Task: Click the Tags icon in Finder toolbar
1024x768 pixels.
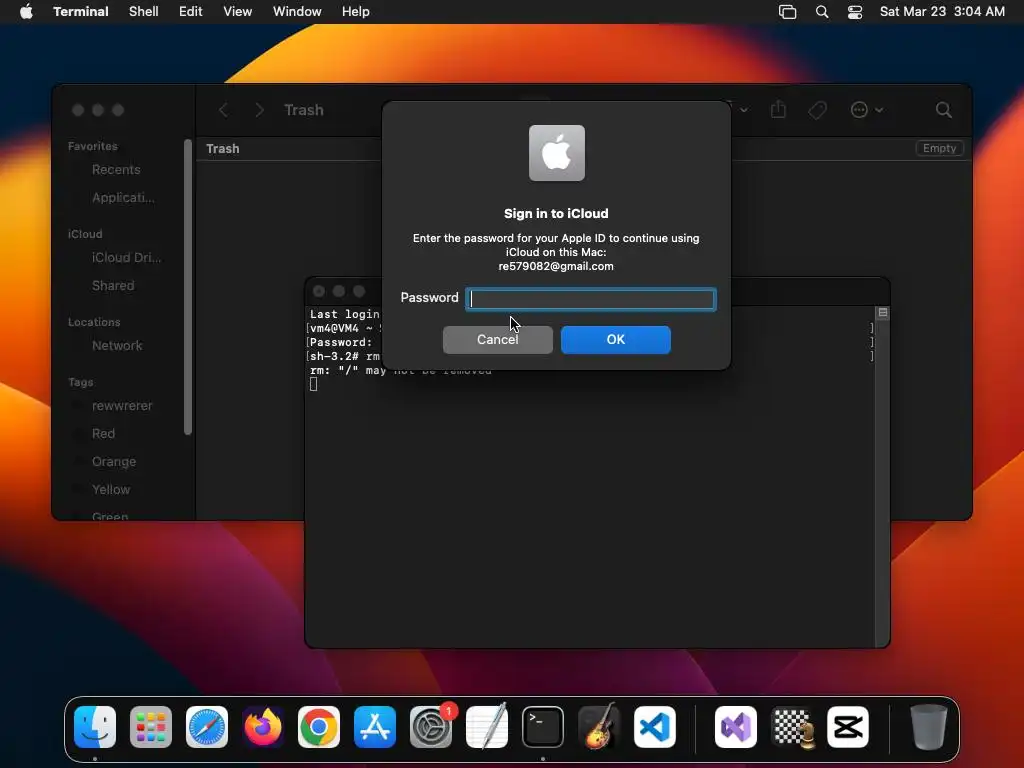Action: pos(817,110)
